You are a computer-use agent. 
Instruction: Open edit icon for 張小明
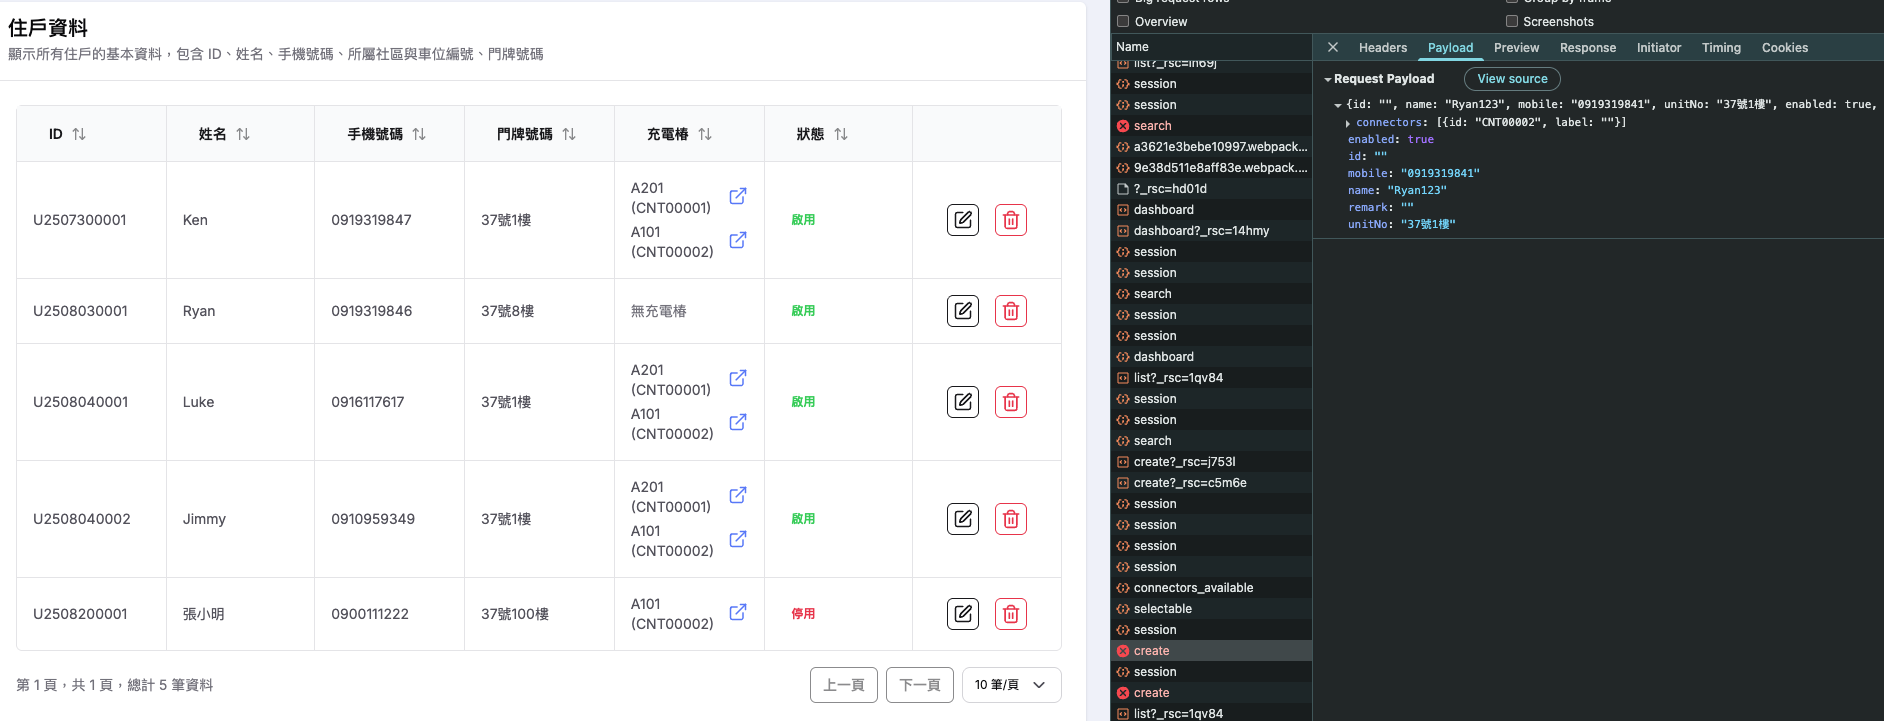962,614
